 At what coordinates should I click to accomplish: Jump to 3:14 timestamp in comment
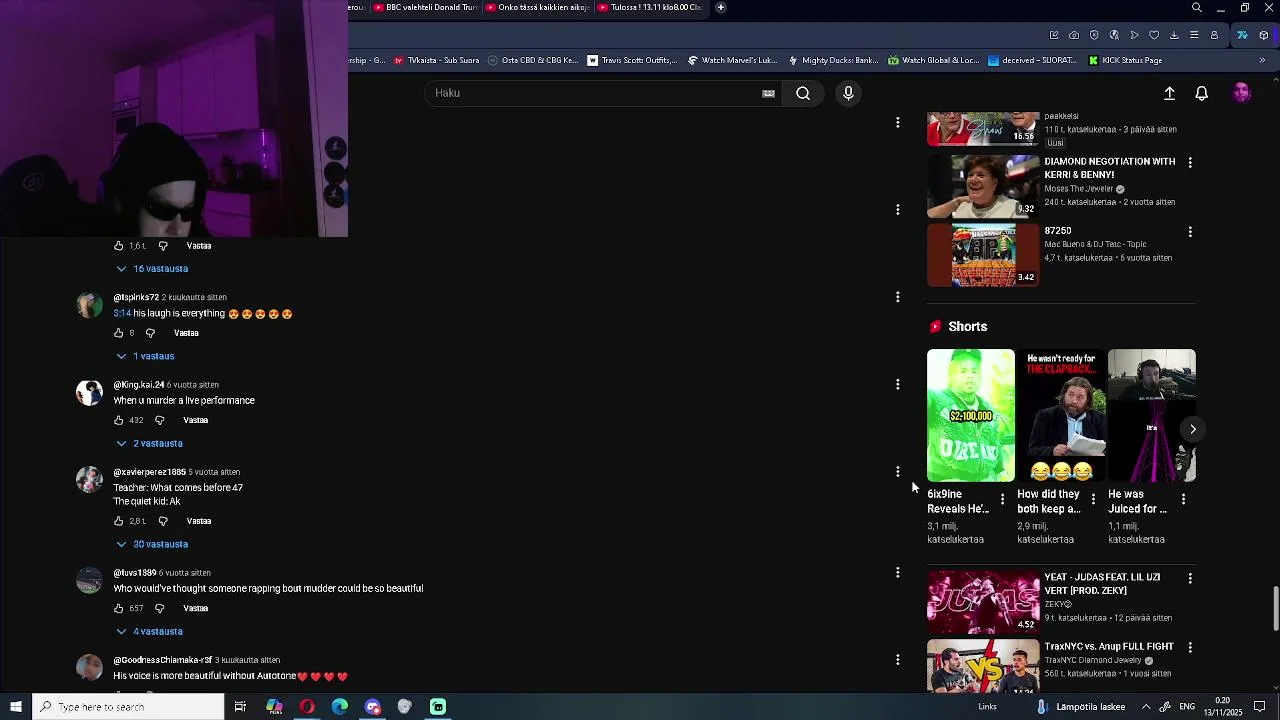coord(121,313)
